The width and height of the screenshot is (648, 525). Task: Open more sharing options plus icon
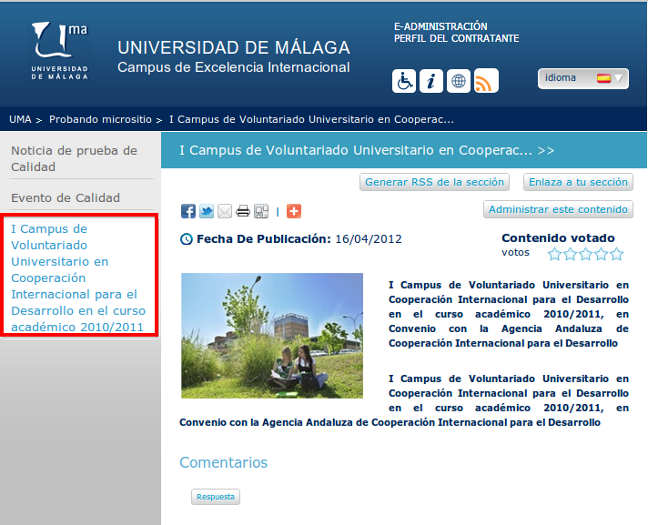tap(294, 211)
